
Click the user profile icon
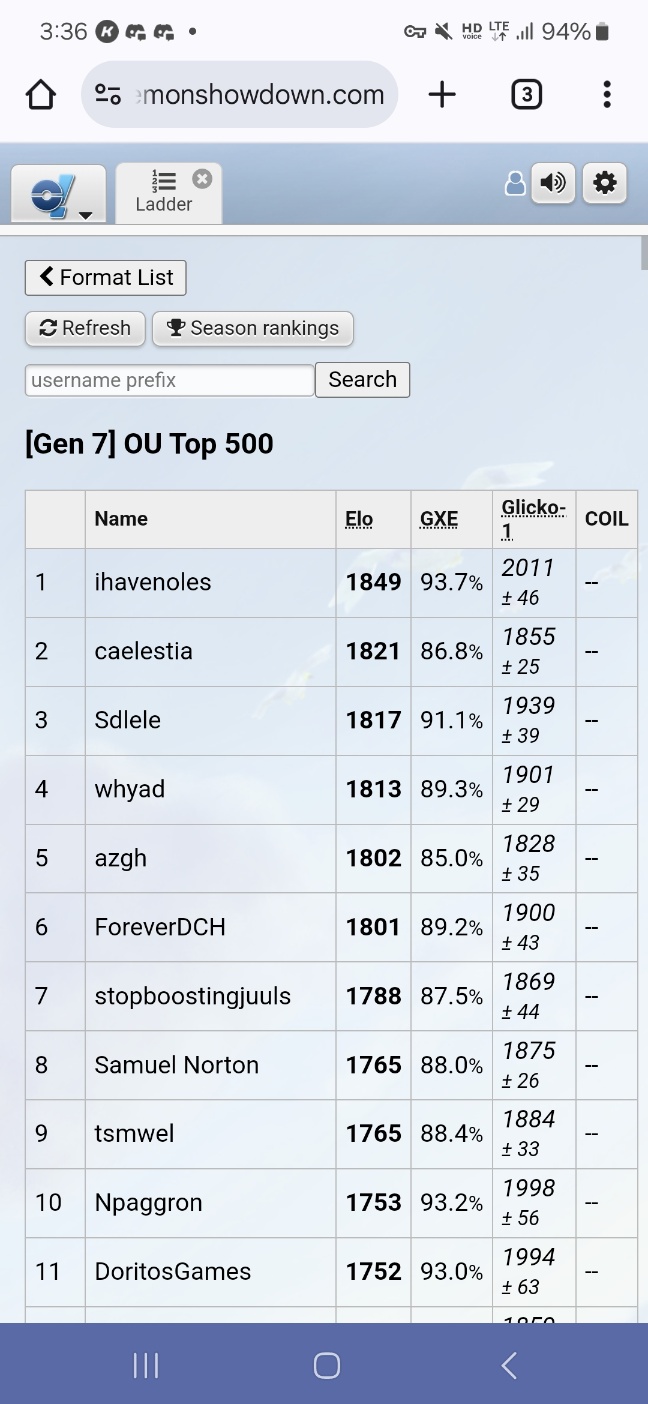515,184
